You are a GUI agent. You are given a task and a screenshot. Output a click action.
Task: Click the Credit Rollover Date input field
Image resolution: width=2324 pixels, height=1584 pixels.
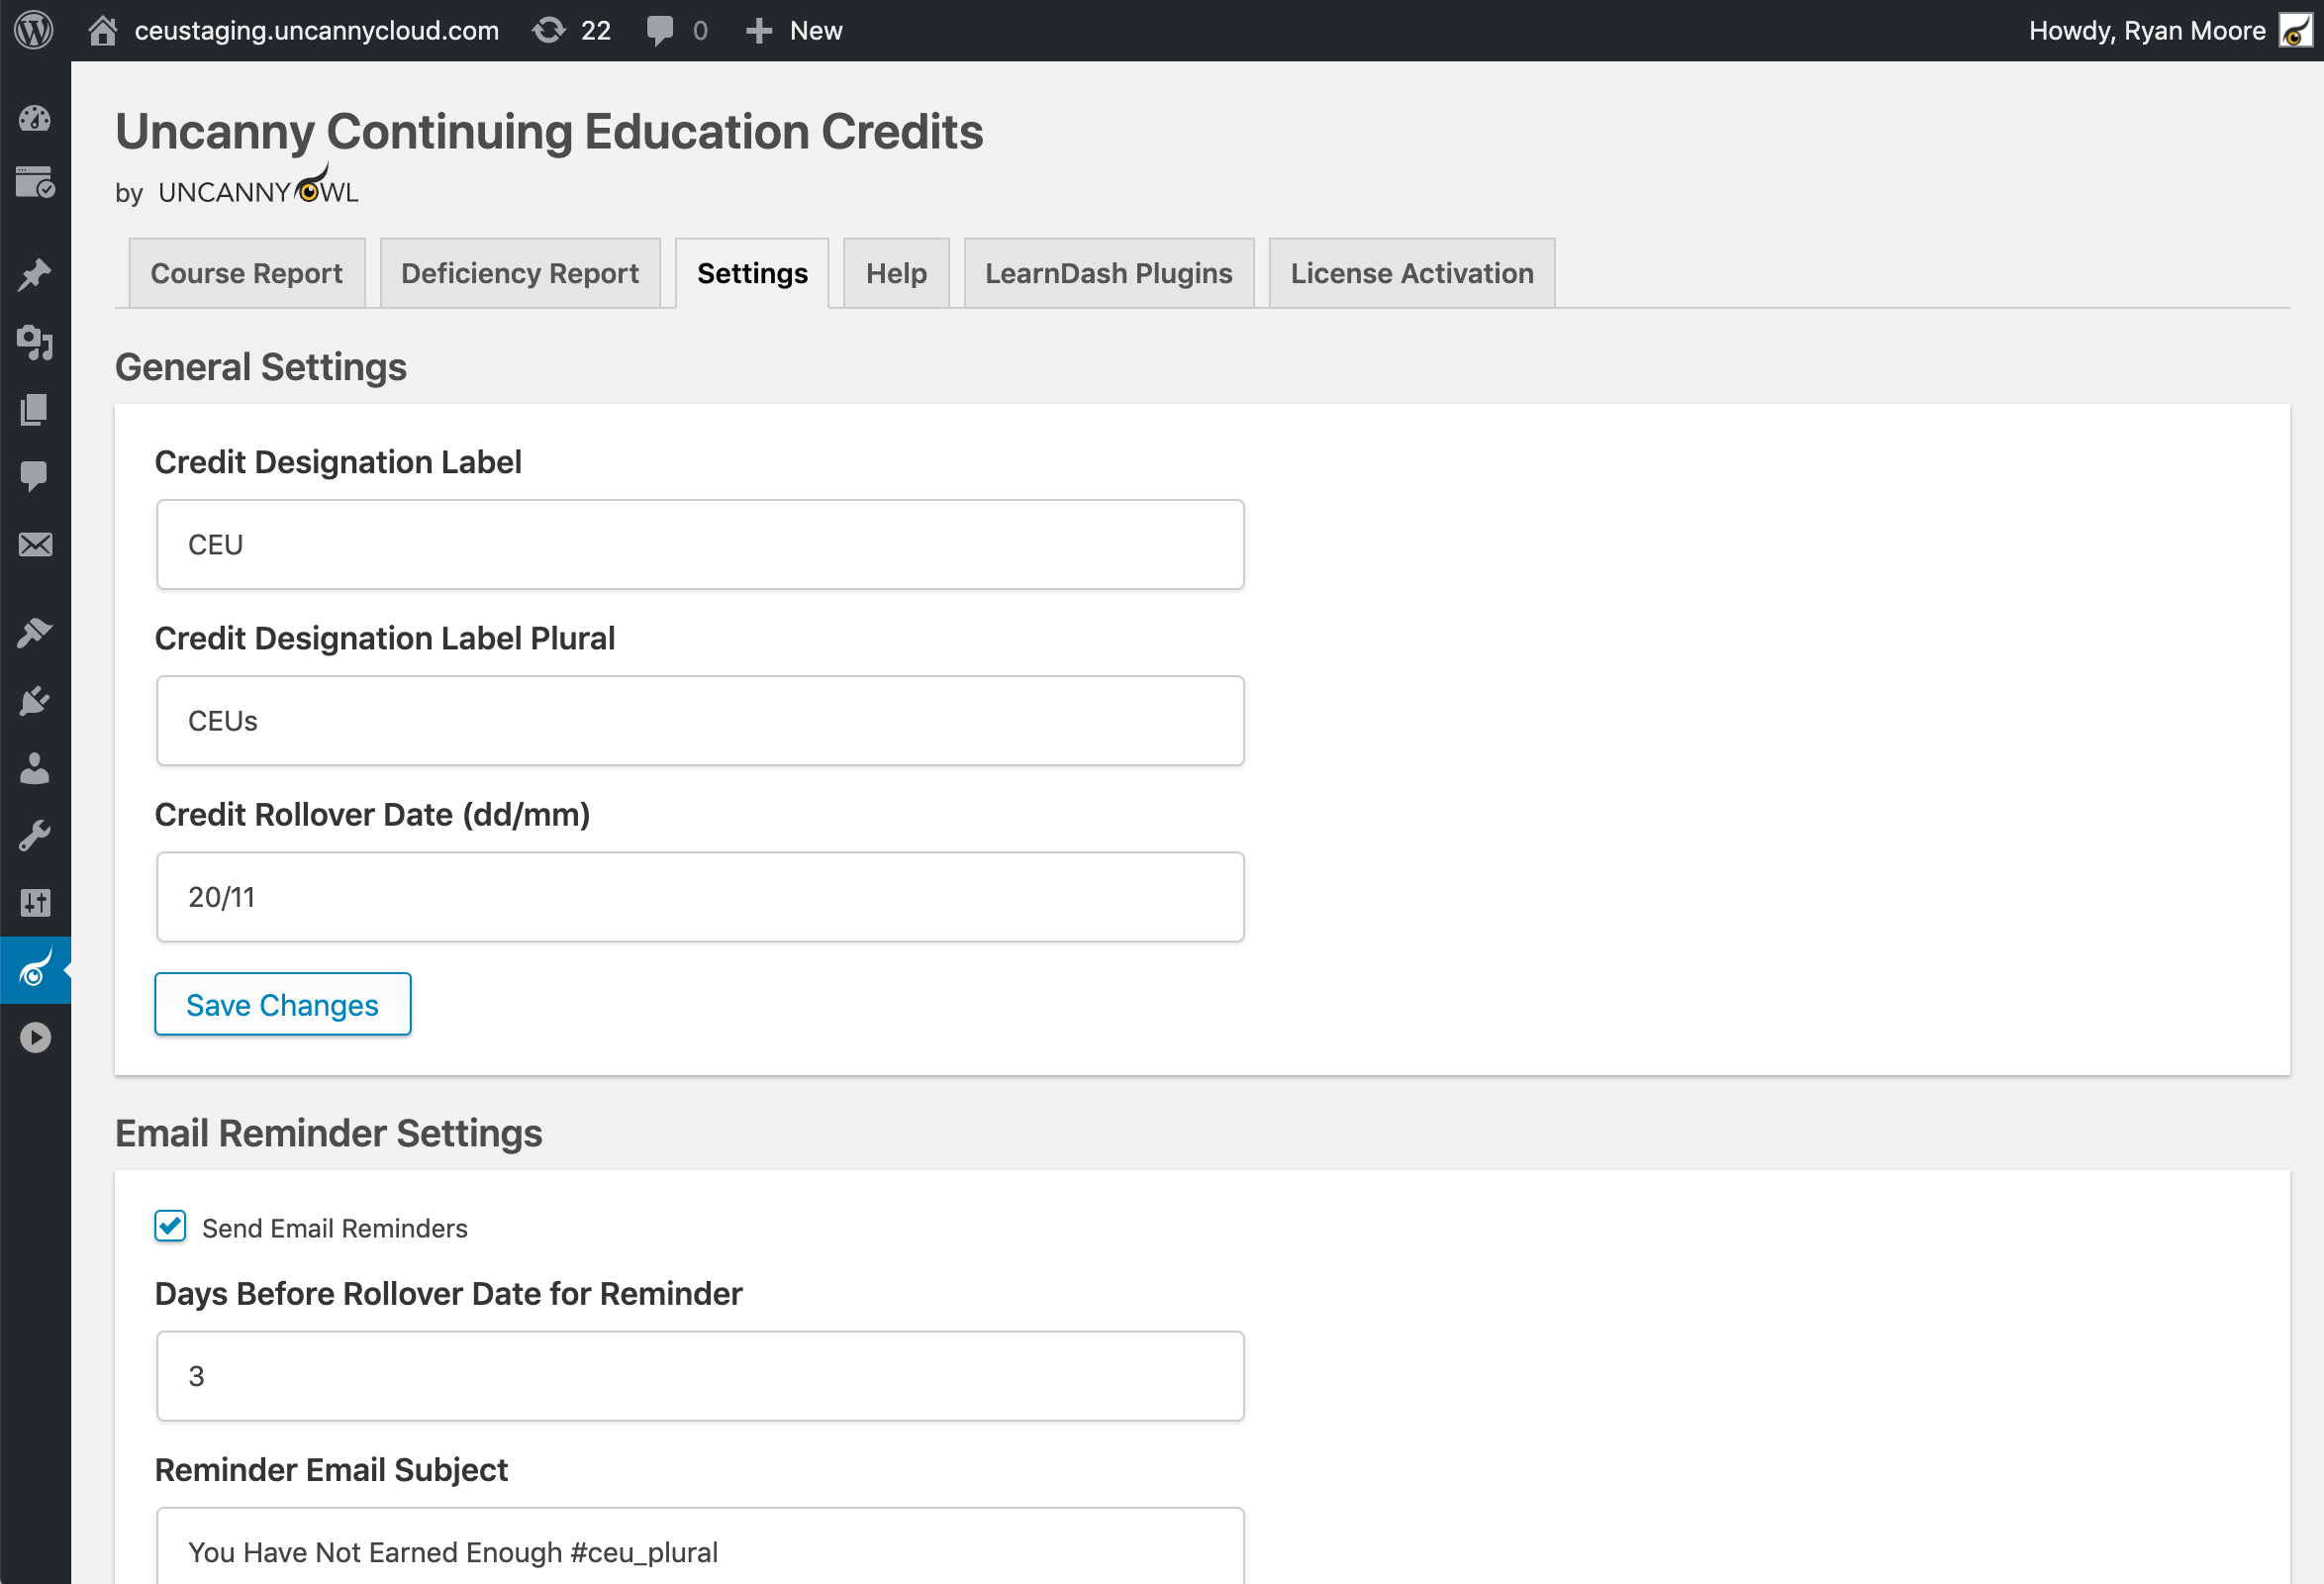(700, 897)
